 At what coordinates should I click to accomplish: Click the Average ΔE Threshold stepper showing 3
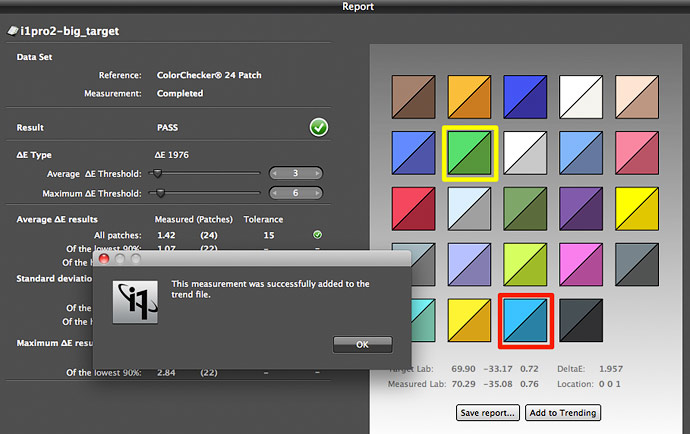pos(296,174)
